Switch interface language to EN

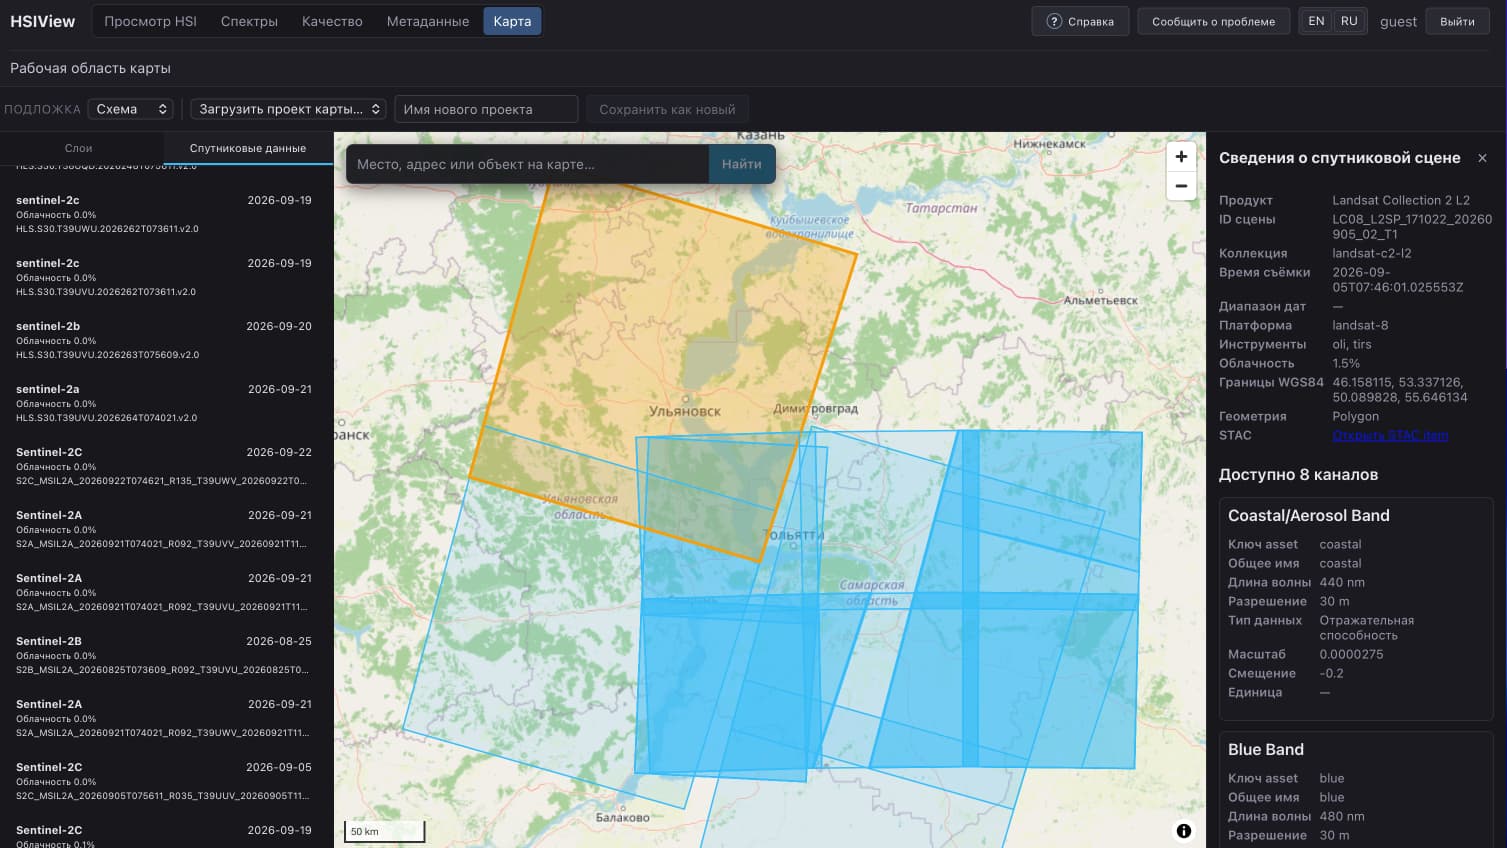1316,21
